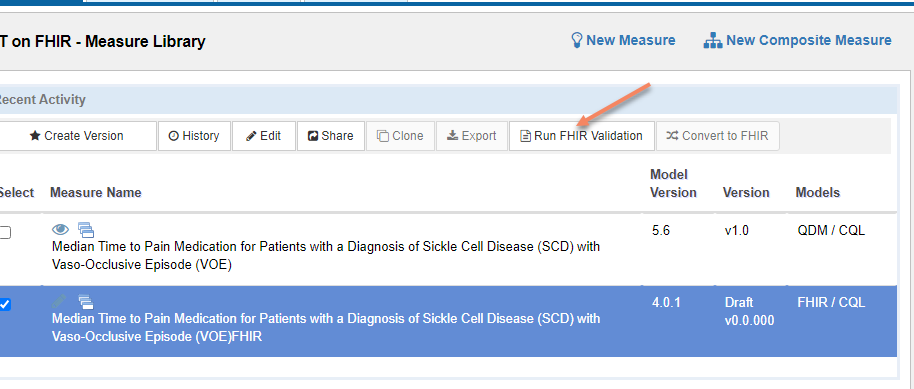
Task: Click the Create Version star button
Action: coord(77,136)
